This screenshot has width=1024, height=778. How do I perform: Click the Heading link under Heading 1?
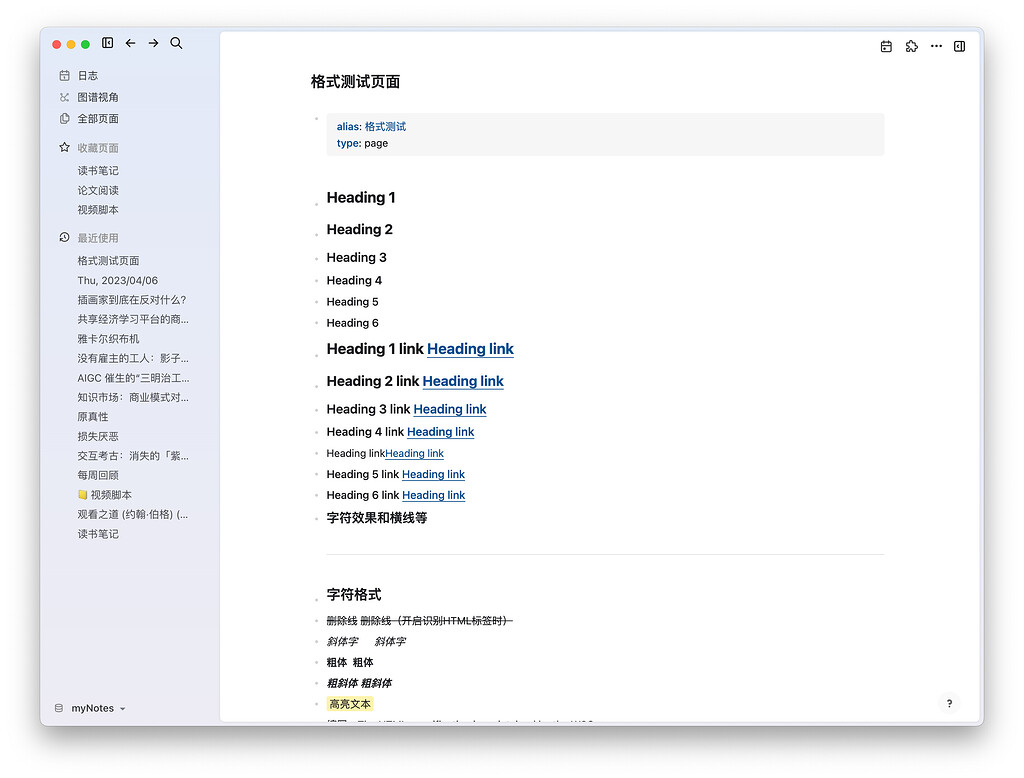(470, 349)
